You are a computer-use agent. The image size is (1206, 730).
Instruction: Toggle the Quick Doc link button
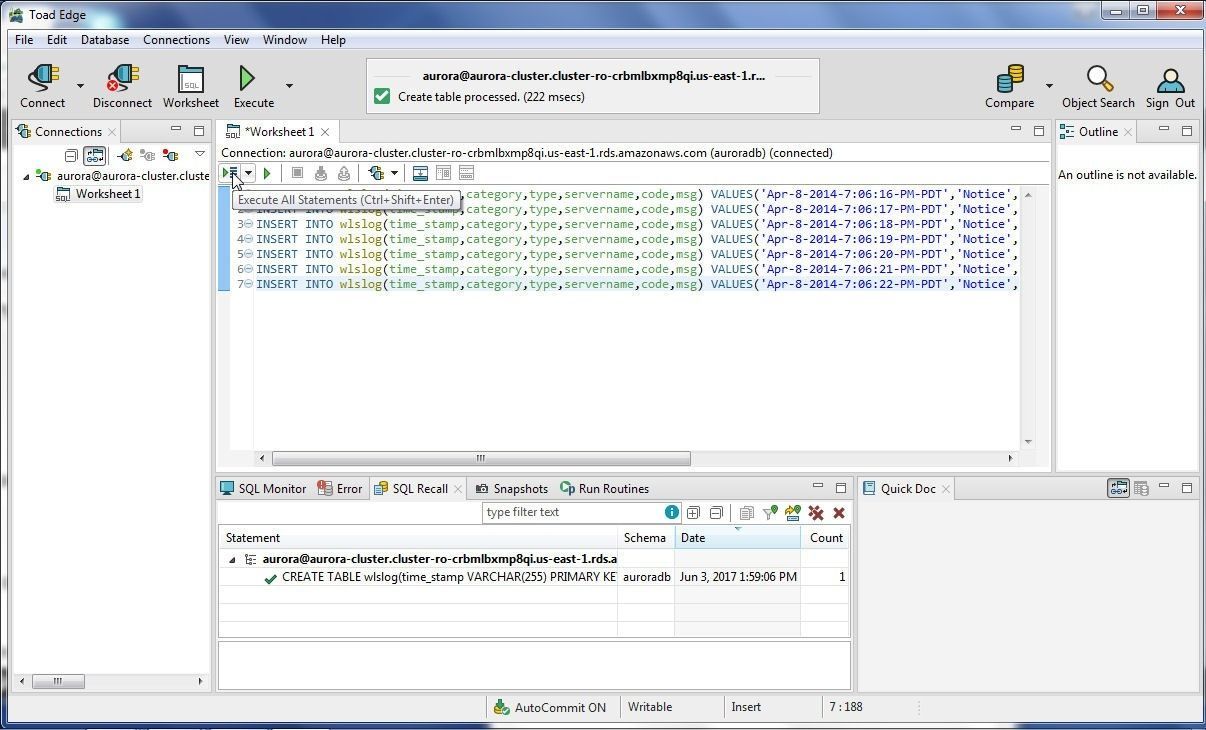(x=1118, y=488)
